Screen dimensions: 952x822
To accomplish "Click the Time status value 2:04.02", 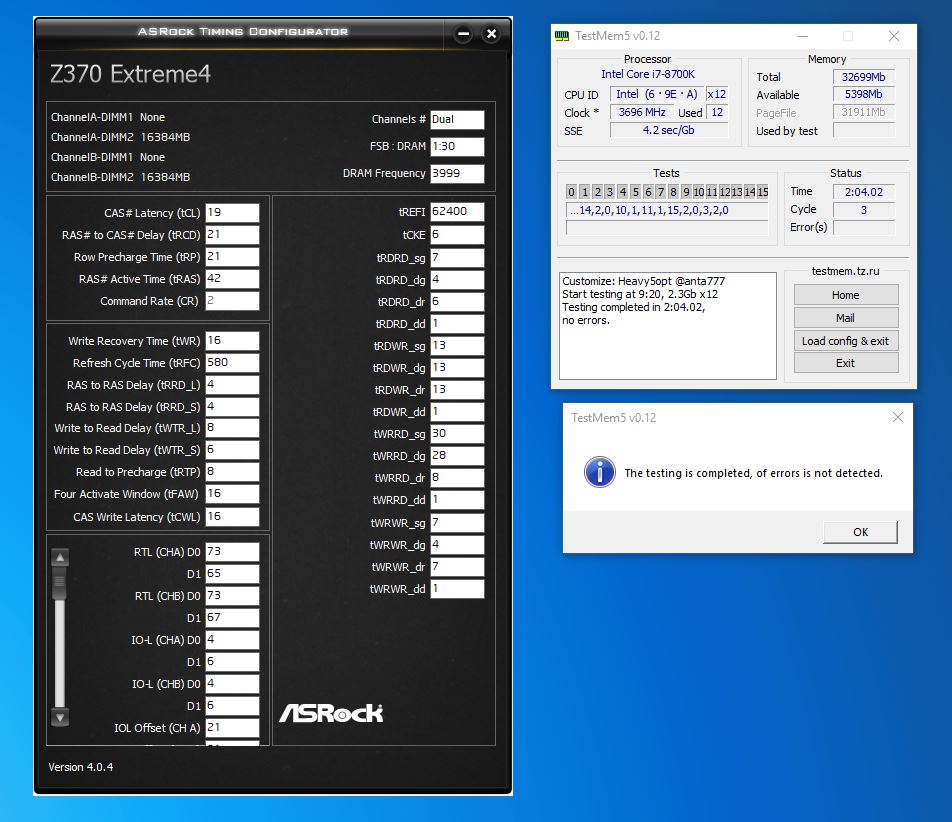I will click(x=863, y=192).
